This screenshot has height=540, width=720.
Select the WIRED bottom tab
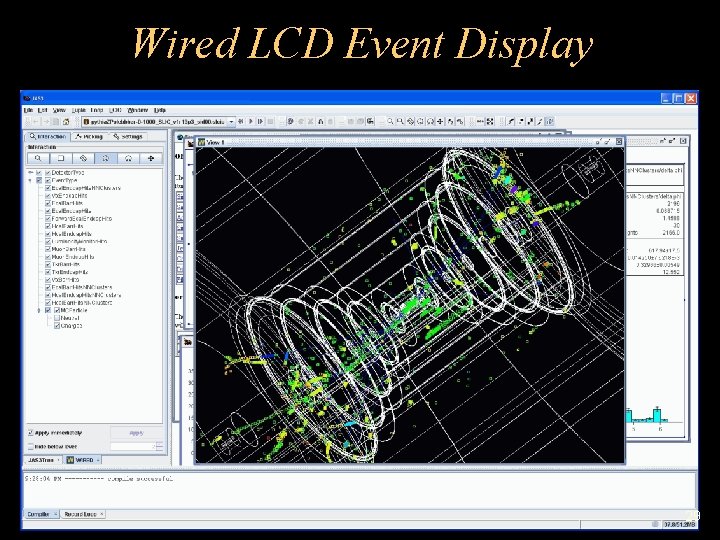83,460
